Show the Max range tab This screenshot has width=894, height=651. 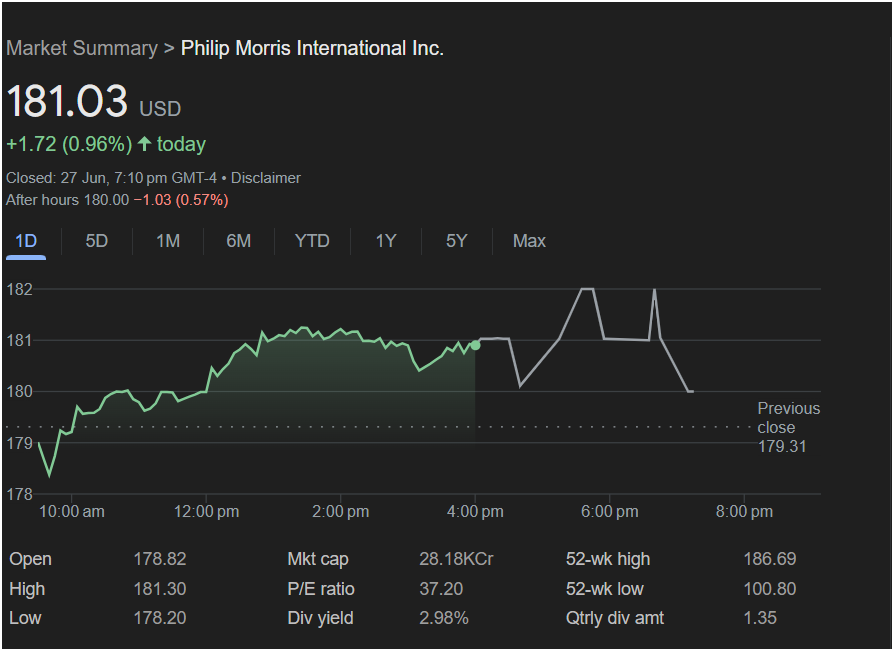(529, 241)
